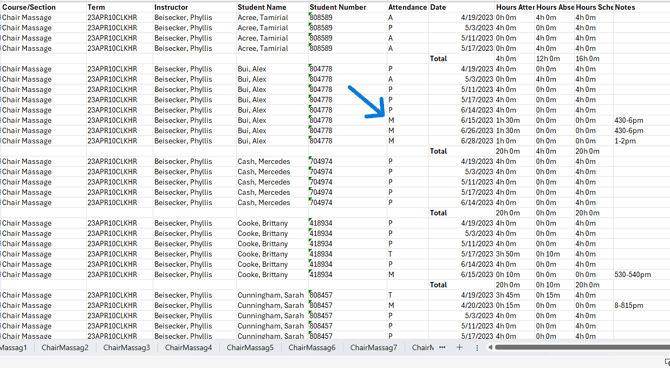
Task: Click the horizontal scrollbar track
Action: 581,347
